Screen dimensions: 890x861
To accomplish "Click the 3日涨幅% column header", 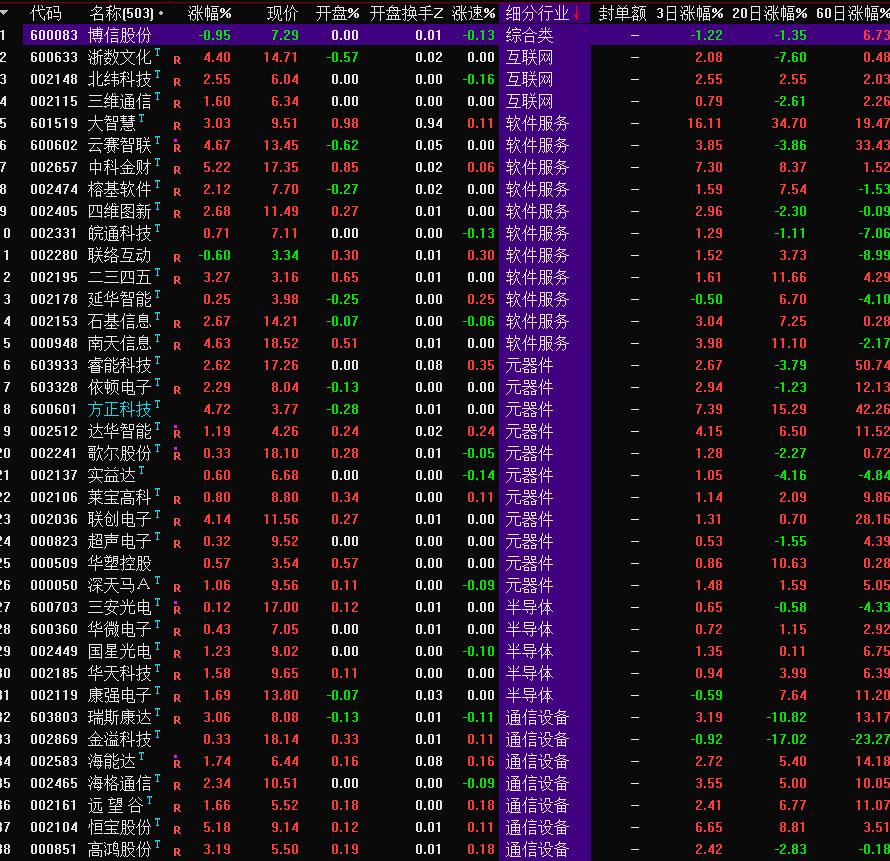I will (689, 13).
